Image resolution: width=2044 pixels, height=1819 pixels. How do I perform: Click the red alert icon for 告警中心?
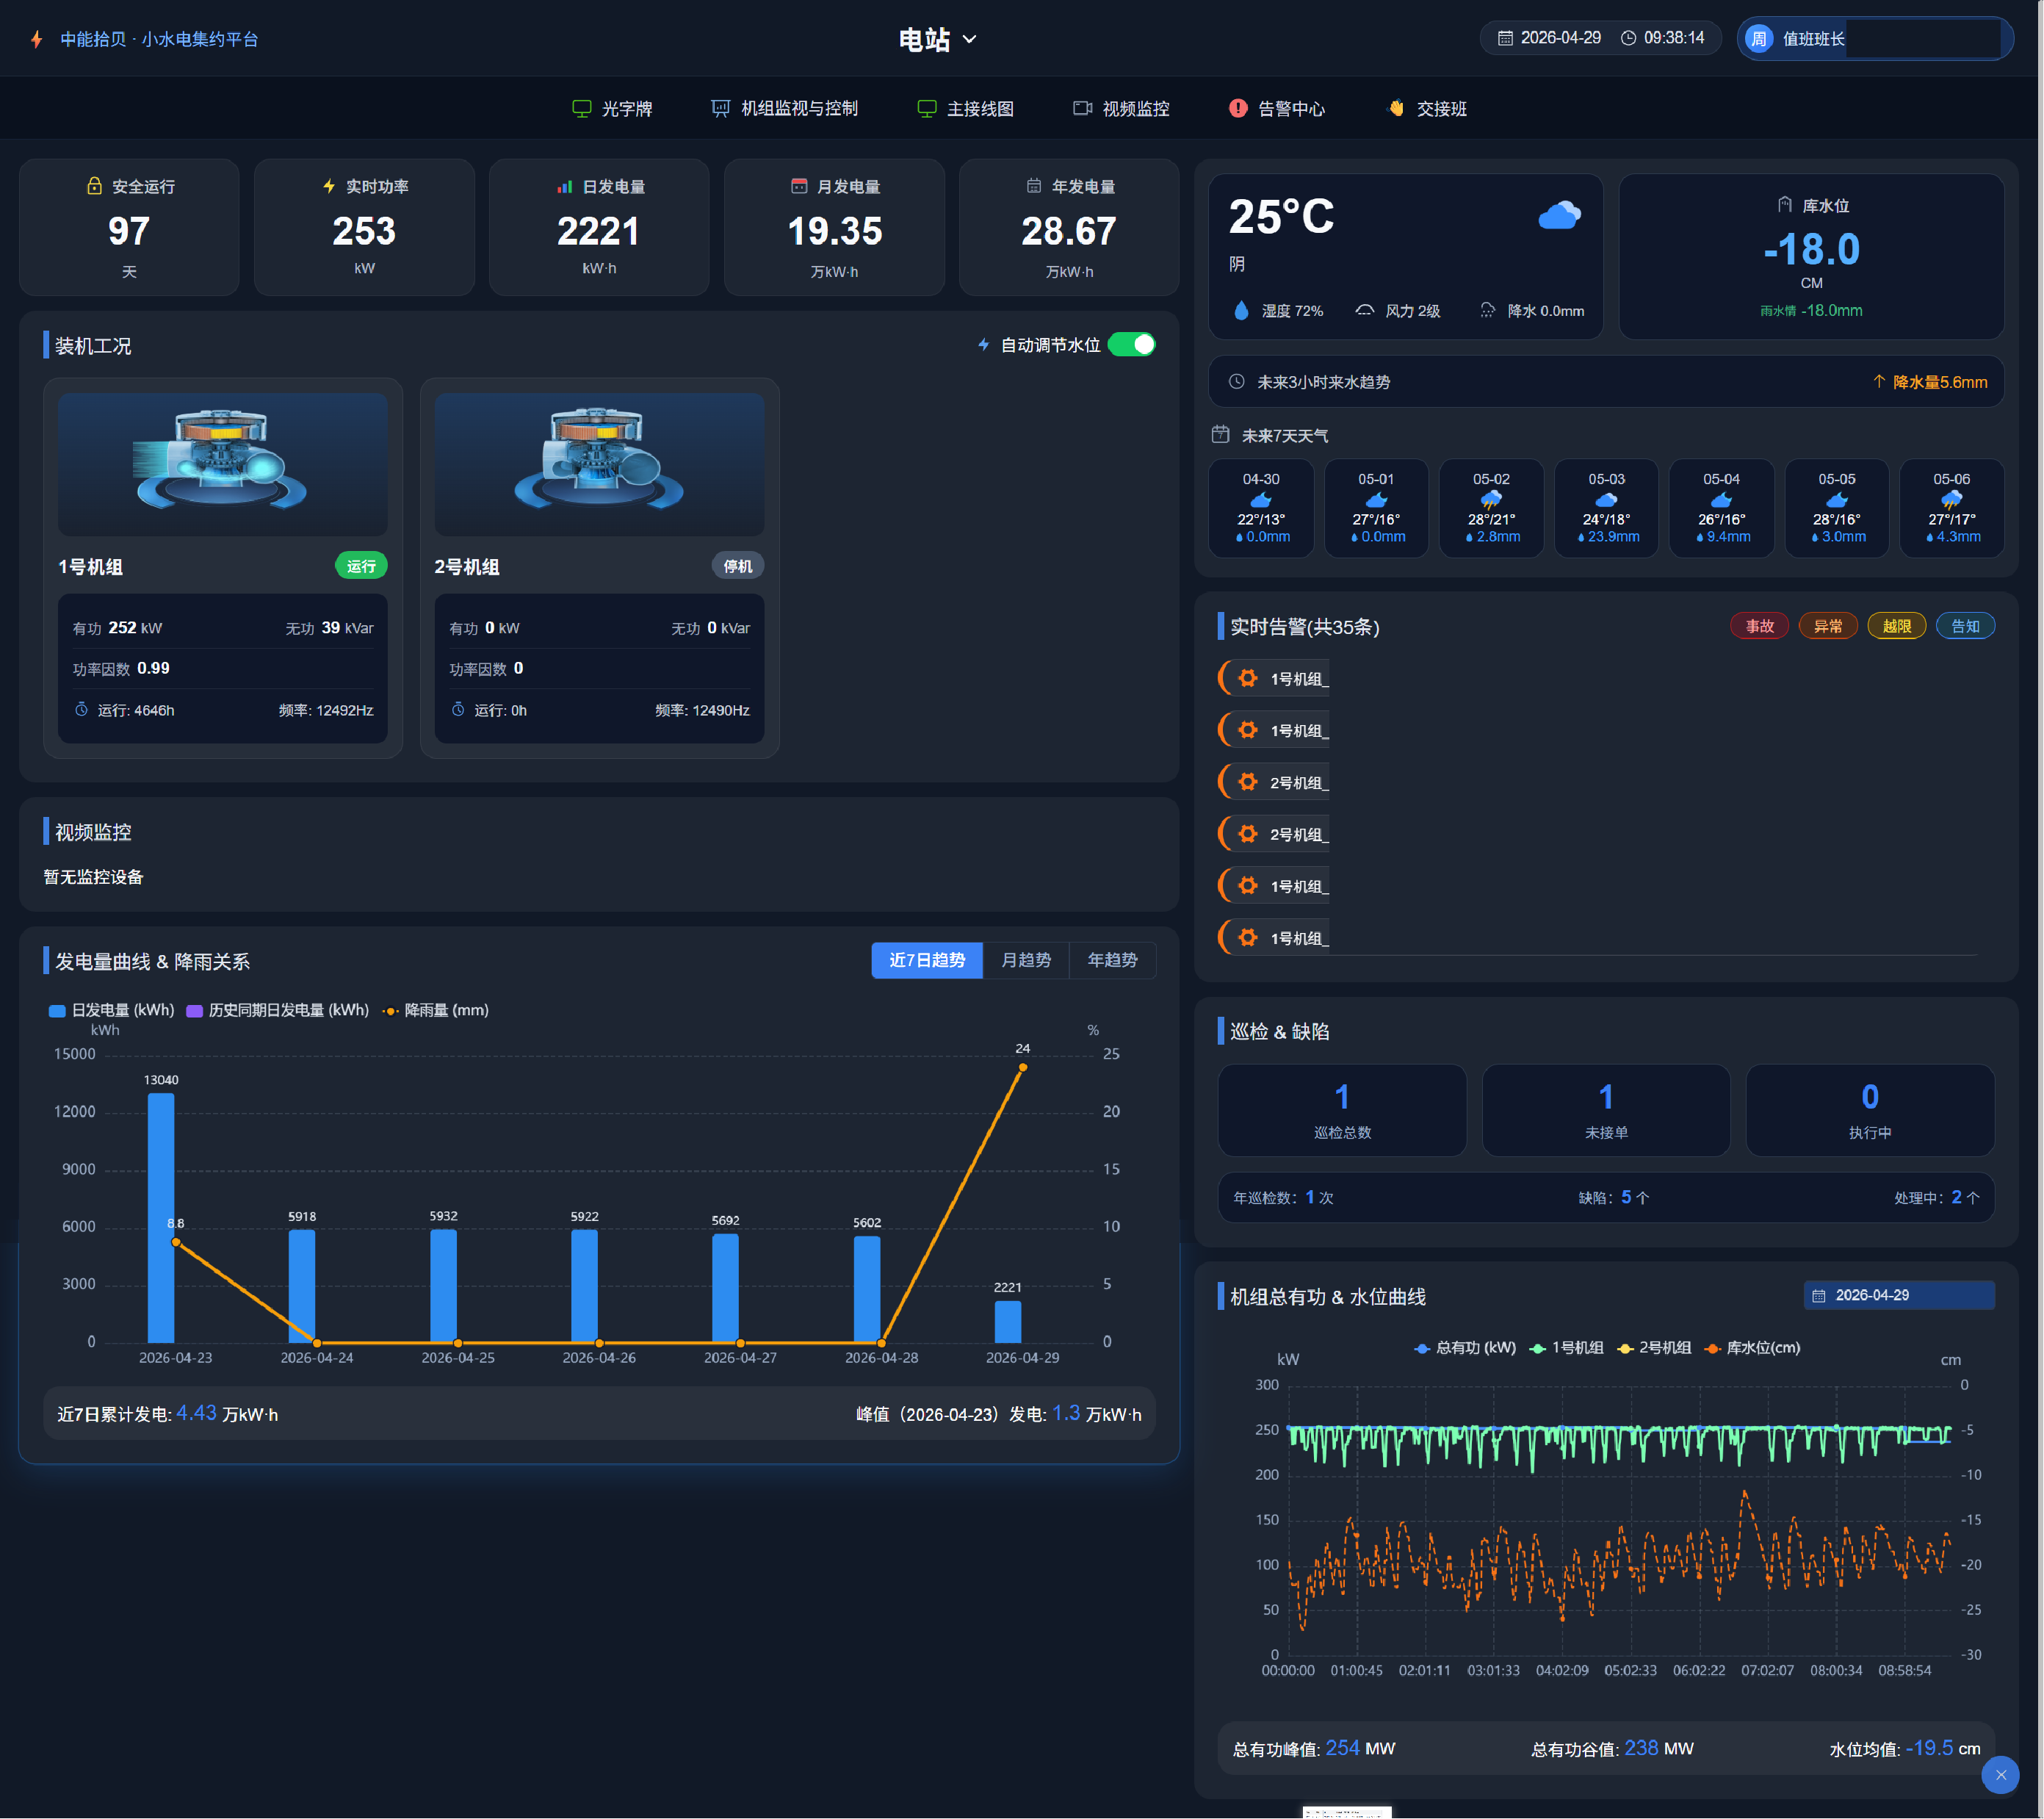[1237, 108]
